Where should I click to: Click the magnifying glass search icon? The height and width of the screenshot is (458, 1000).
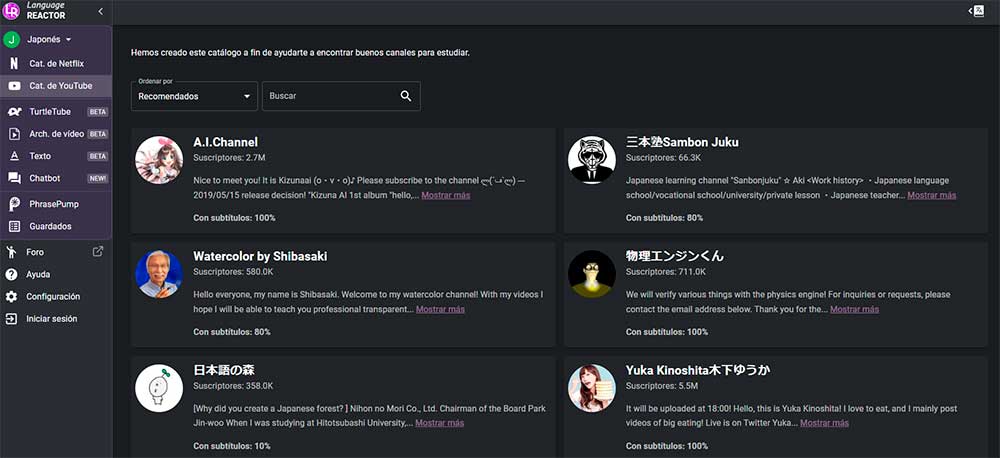tap(406, 96)
